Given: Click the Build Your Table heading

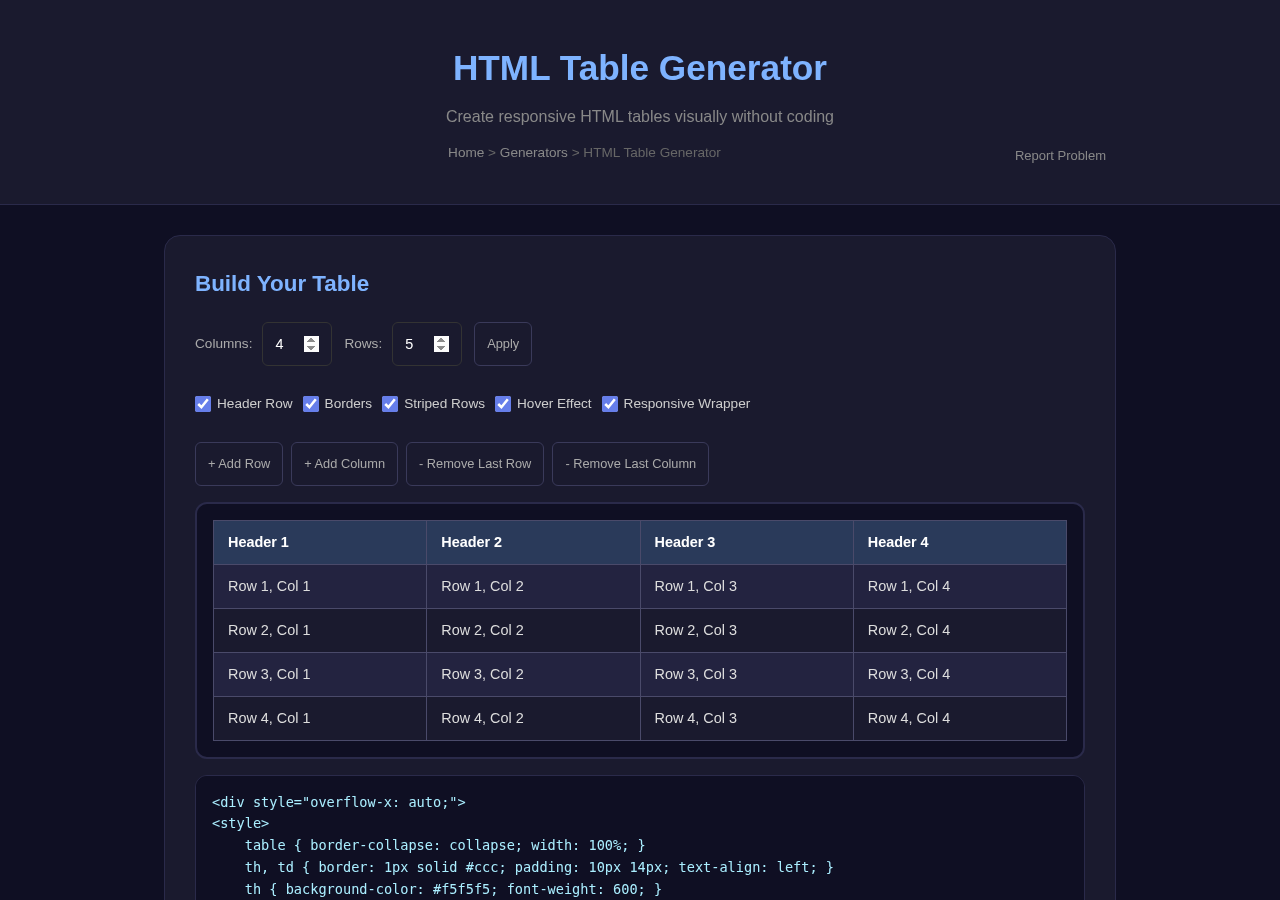Looking at the screenshot, I should point(282,284).
